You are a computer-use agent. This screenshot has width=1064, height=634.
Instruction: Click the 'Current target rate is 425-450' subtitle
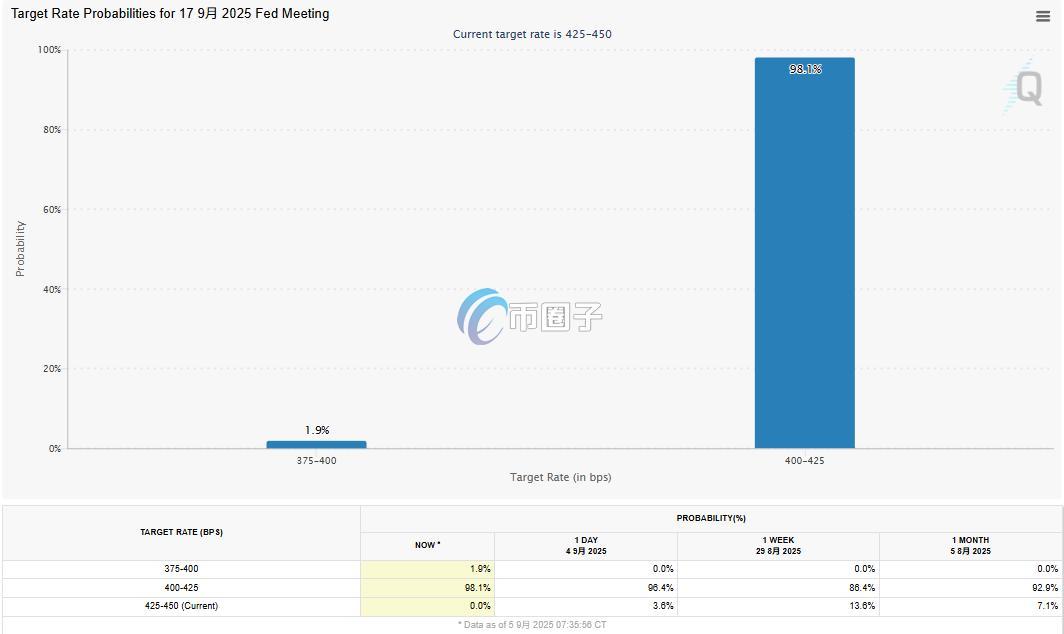(532, 34)
